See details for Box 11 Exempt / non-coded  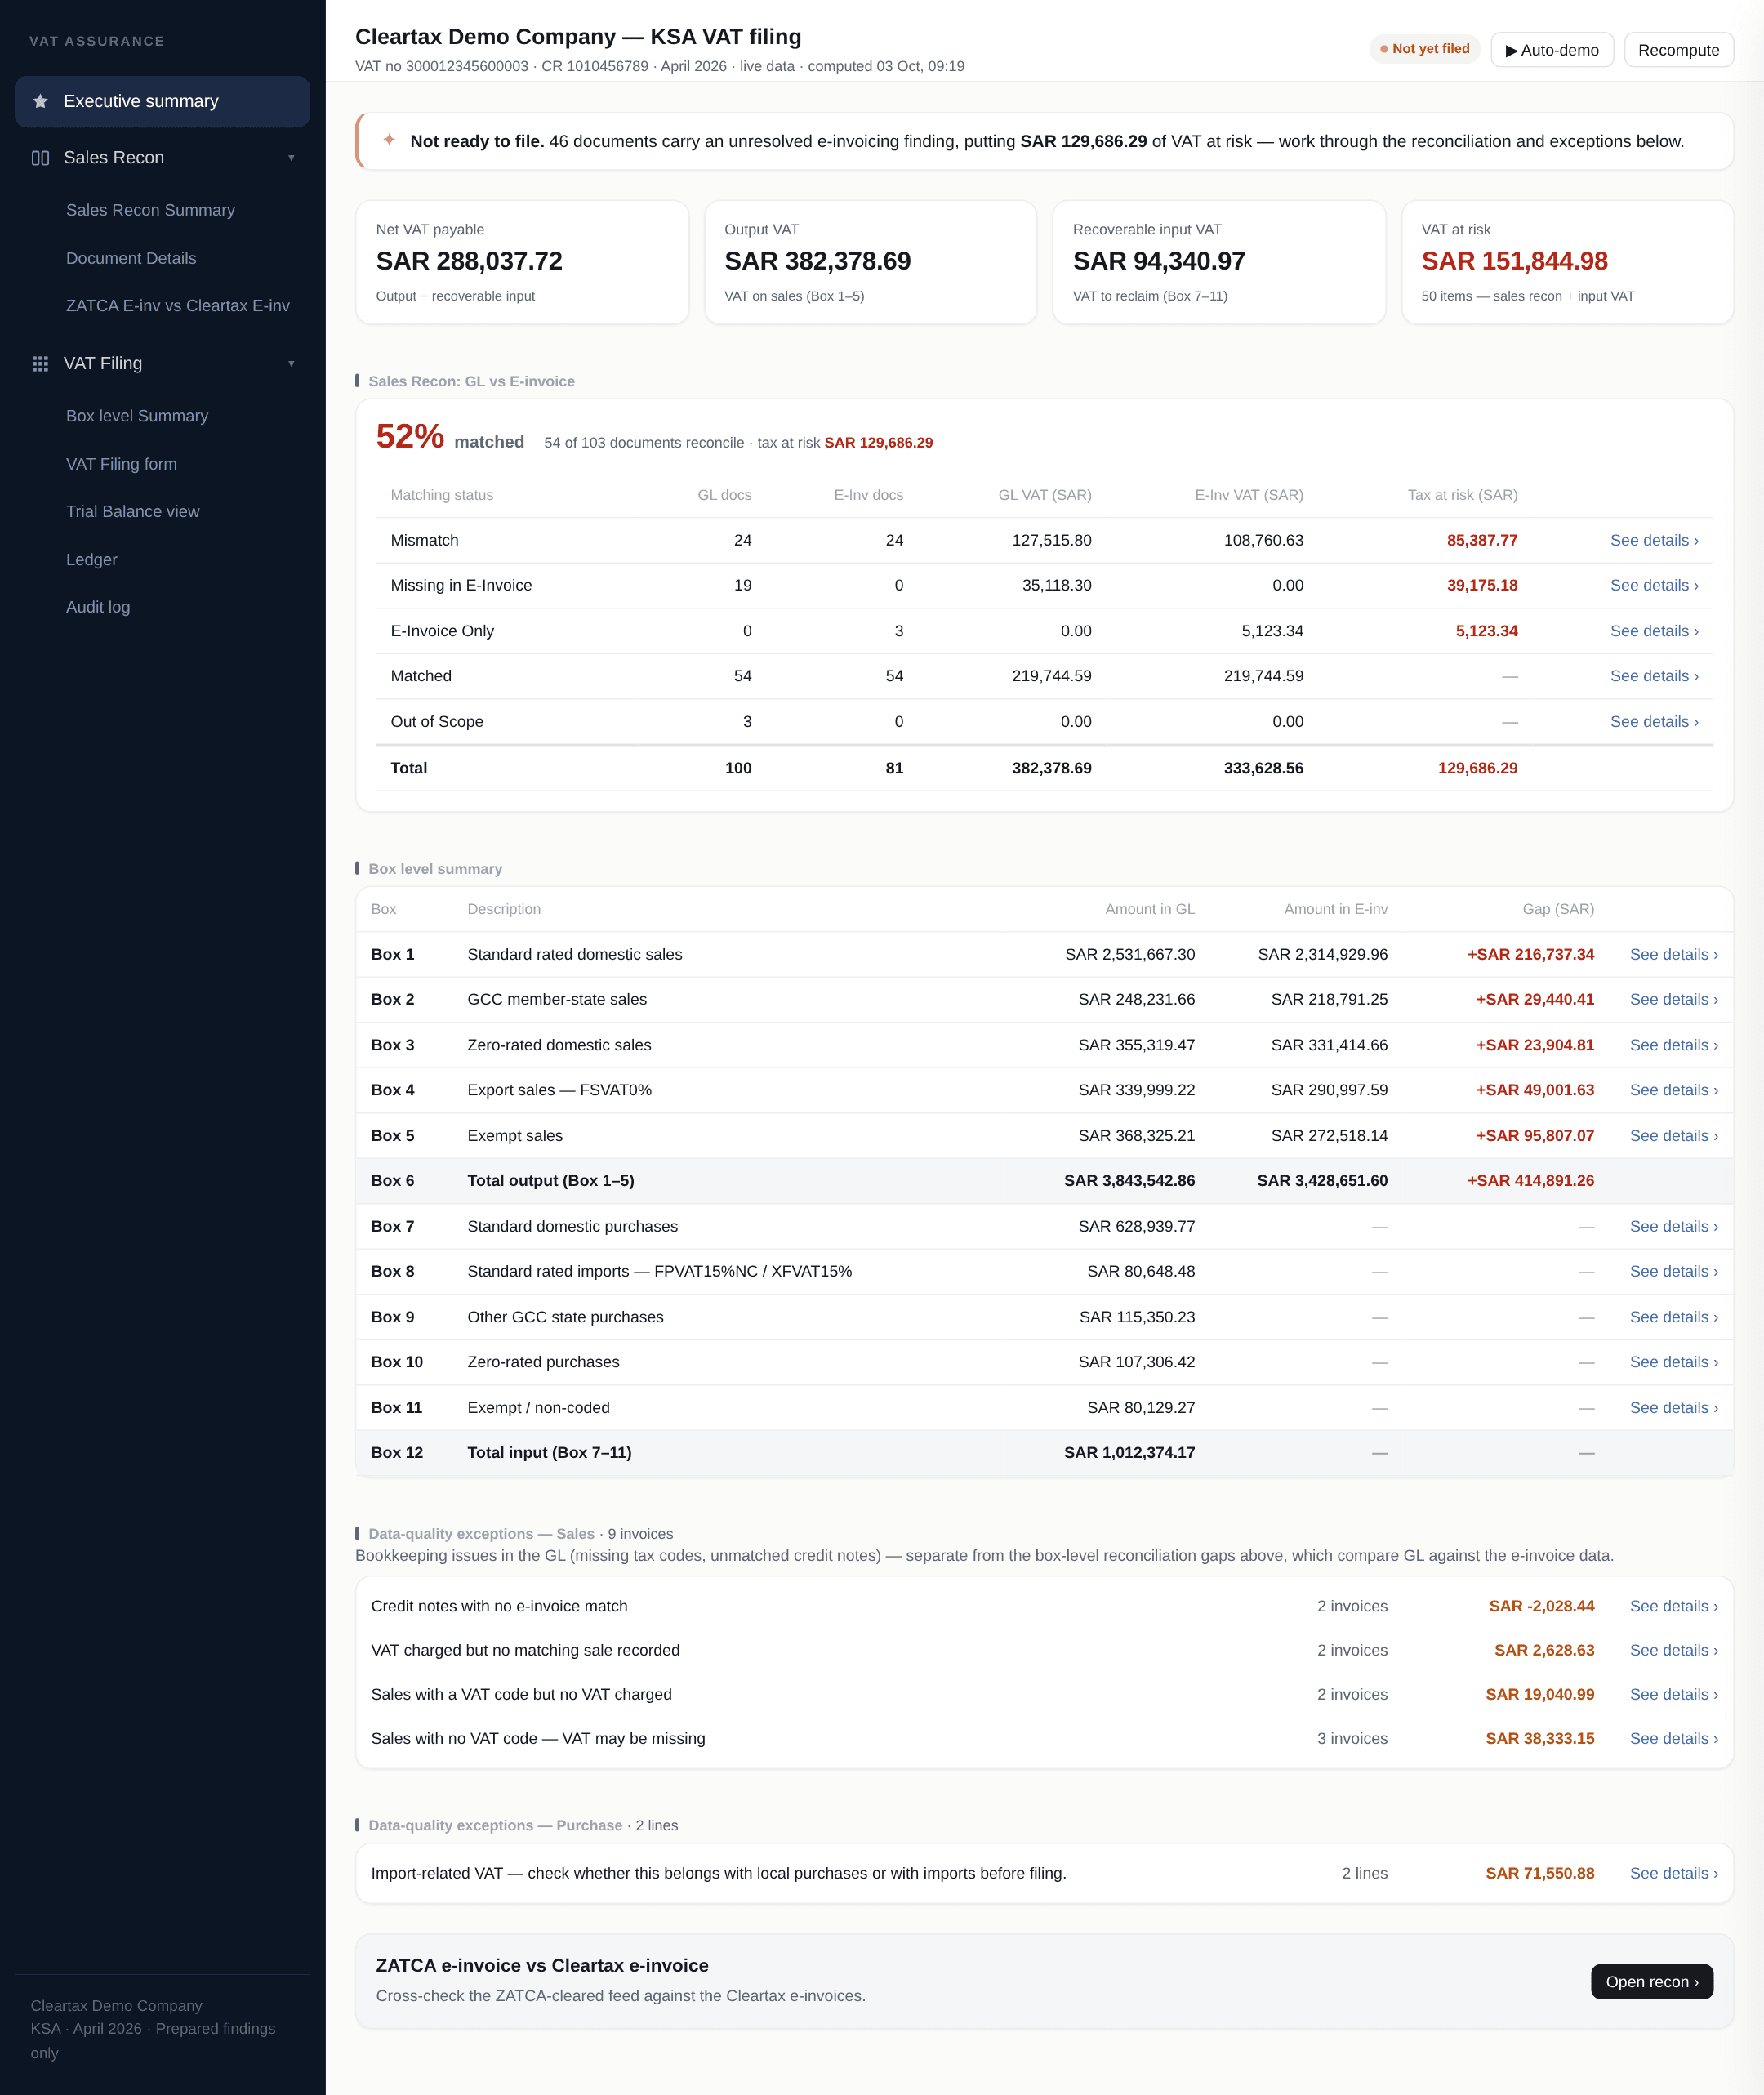(1673, 1408)
